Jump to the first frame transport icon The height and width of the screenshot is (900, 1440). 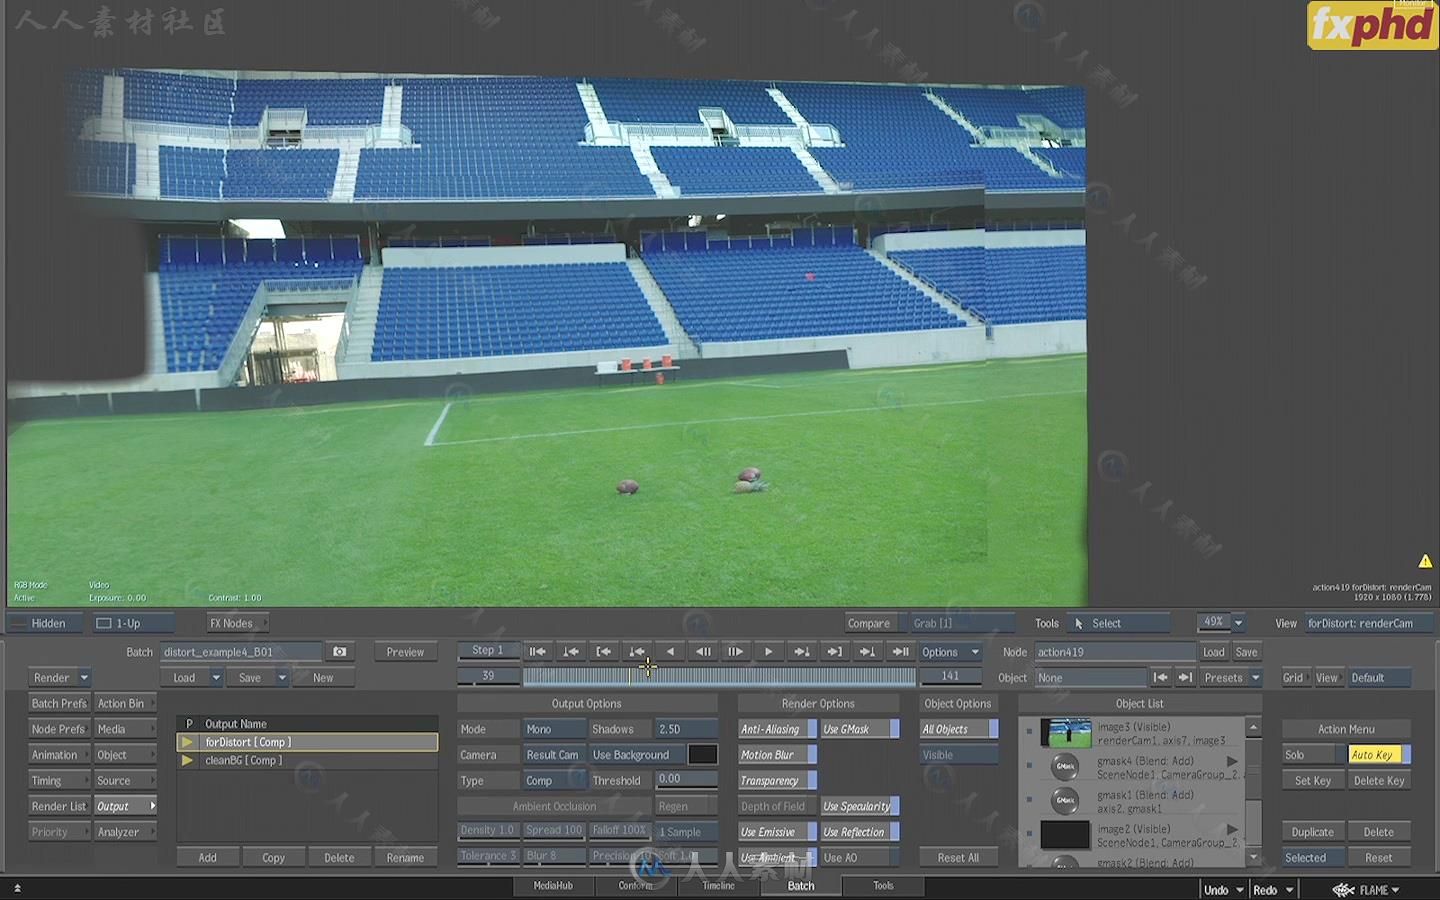point(537,652)
